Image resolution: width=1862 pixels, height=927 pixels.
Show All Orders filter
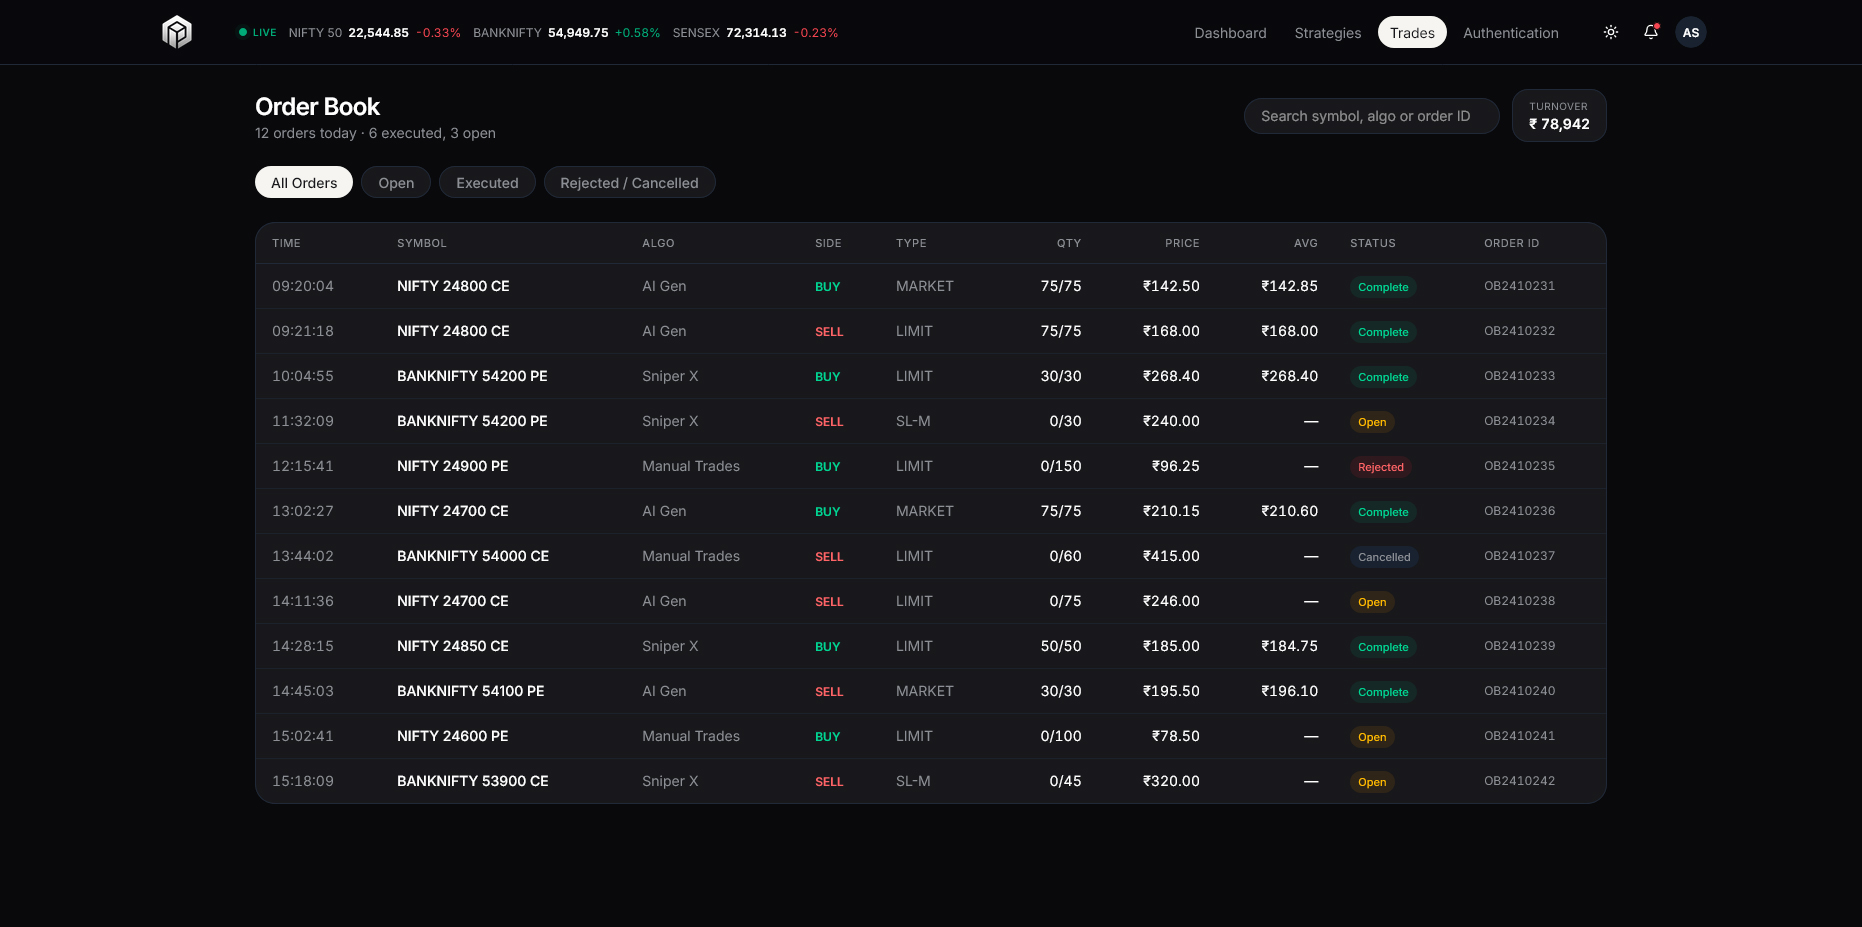304,182
